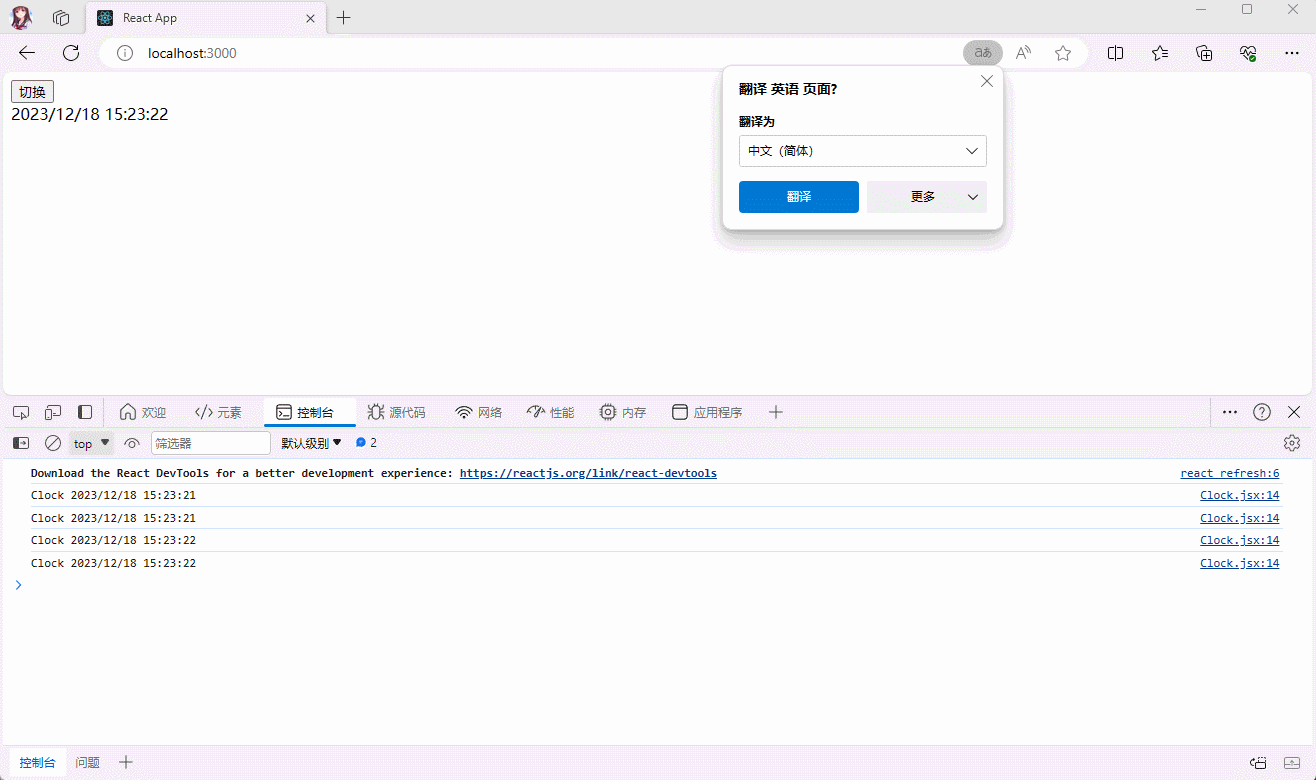Refresh the localhost page
This screenshot has height=780, width=1316.
[71, 53]
